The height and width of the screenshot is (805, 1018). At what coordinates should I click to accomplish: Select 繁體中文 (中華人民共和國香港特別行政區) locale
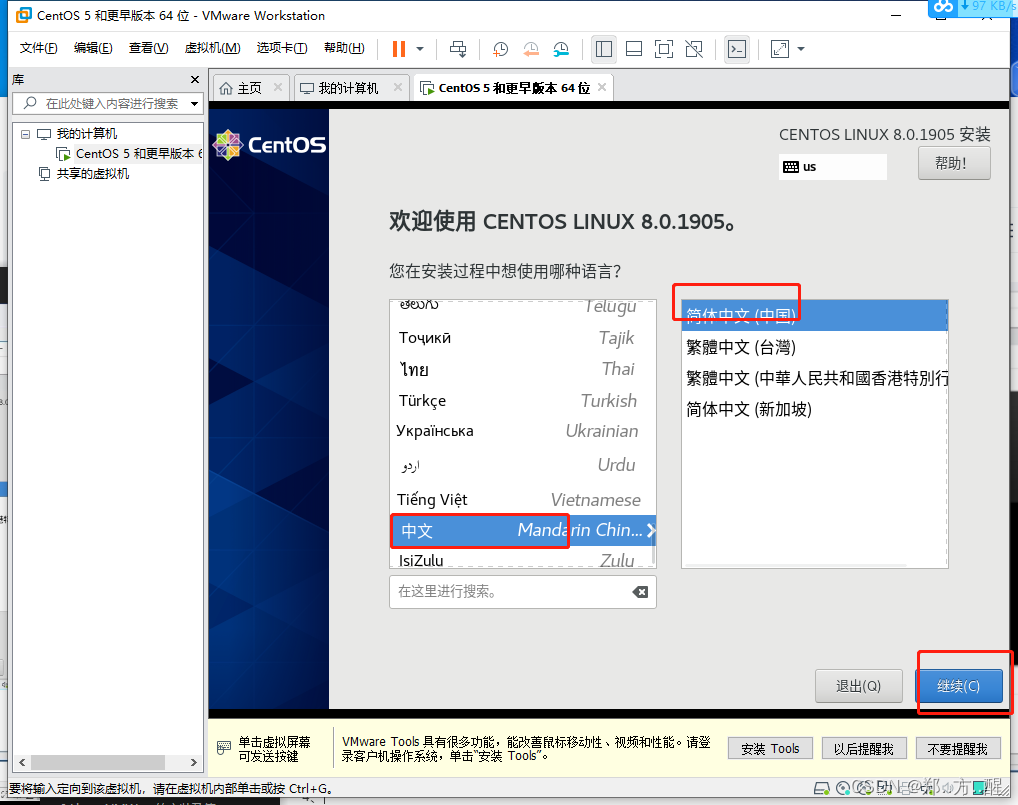click(x=814, y=378)
